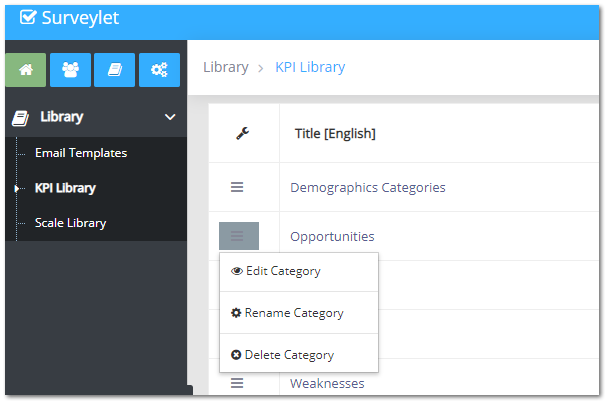608x404 pixels.
Task: Click the Opportunities row title
Action: (332, 237)
